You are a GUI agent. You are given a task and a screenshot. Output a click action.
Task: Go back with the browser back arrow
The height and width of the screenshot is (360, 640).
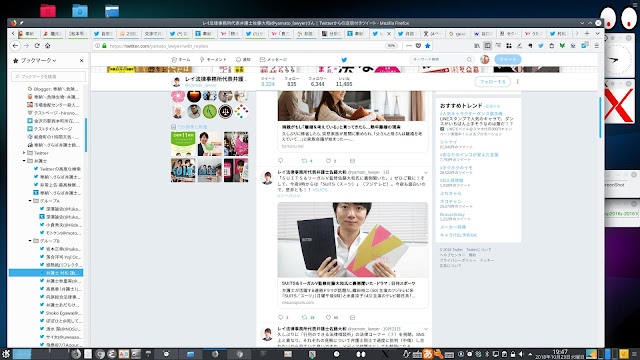(15, 46)
